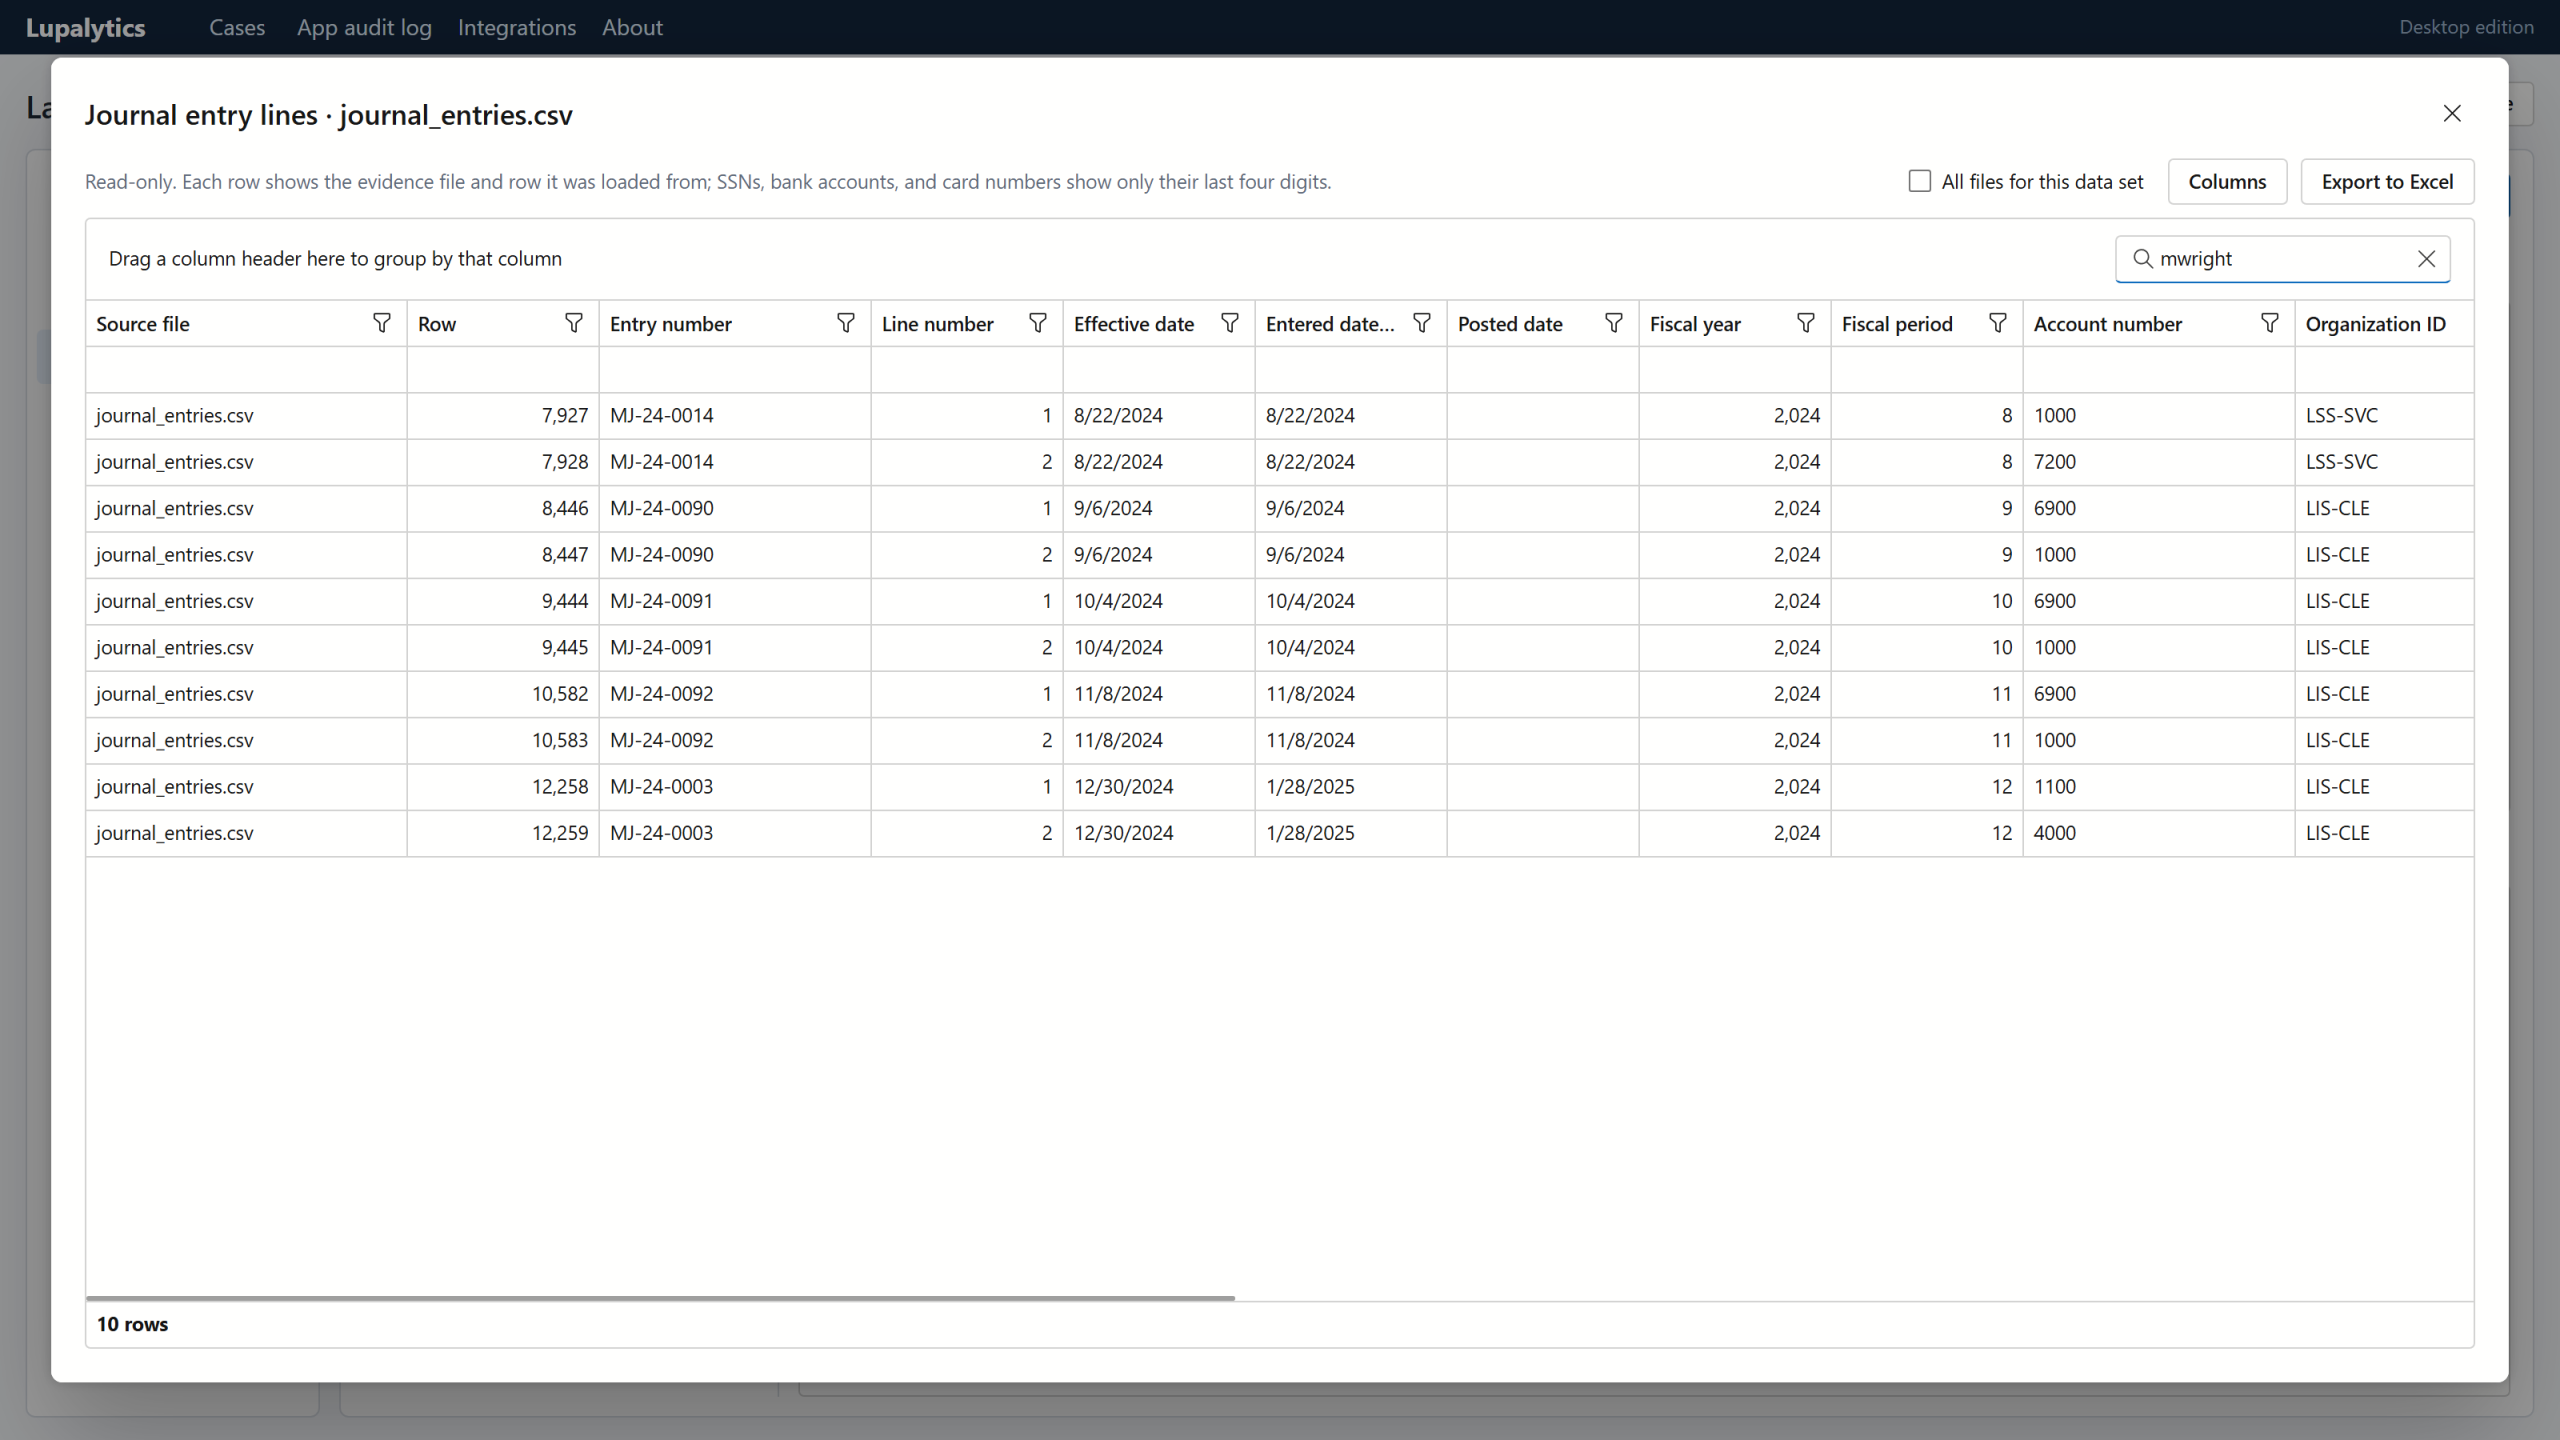Click the search magnifier icon

click(x=2142, y=259)
